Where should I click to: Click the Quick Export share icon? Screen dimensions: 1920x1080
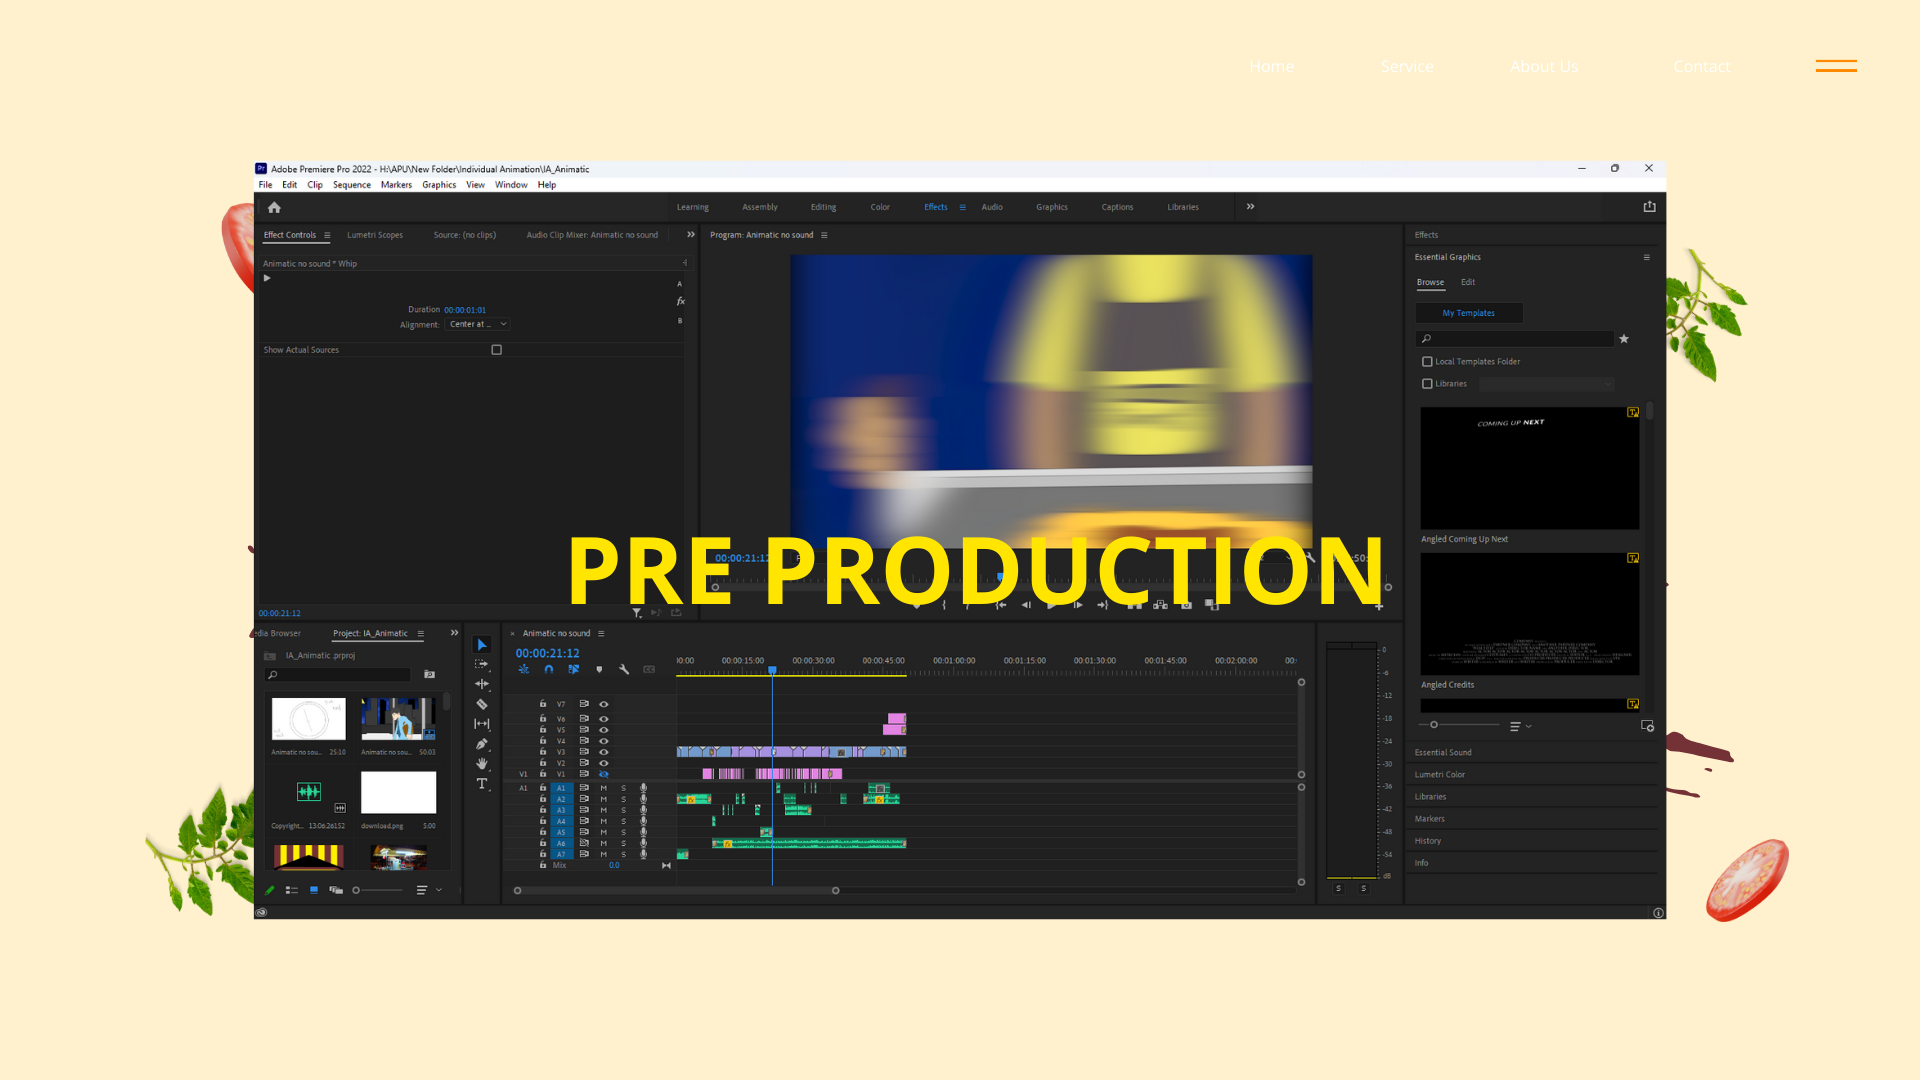point(1649,207)
